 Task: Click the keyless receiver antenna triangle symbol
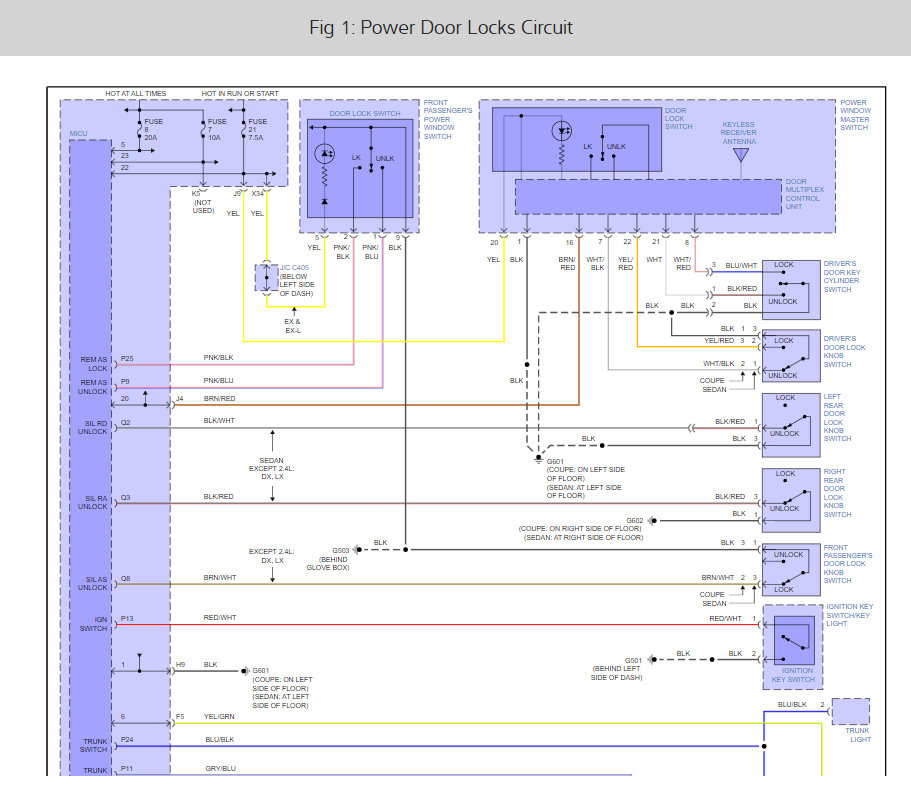(741, 155)
